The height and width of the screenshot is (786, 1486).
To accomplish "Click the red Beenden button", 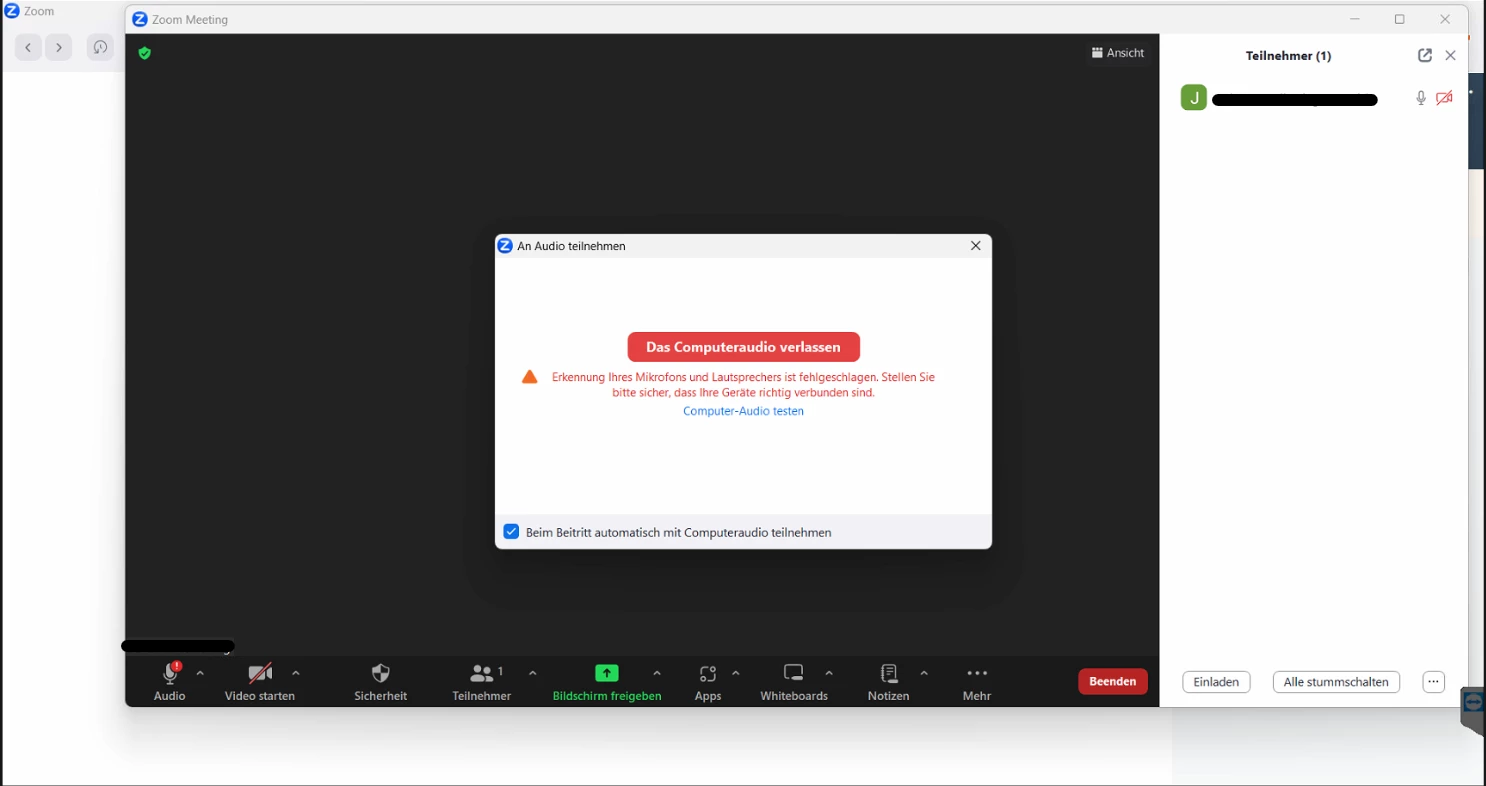I will (1113, 681).
